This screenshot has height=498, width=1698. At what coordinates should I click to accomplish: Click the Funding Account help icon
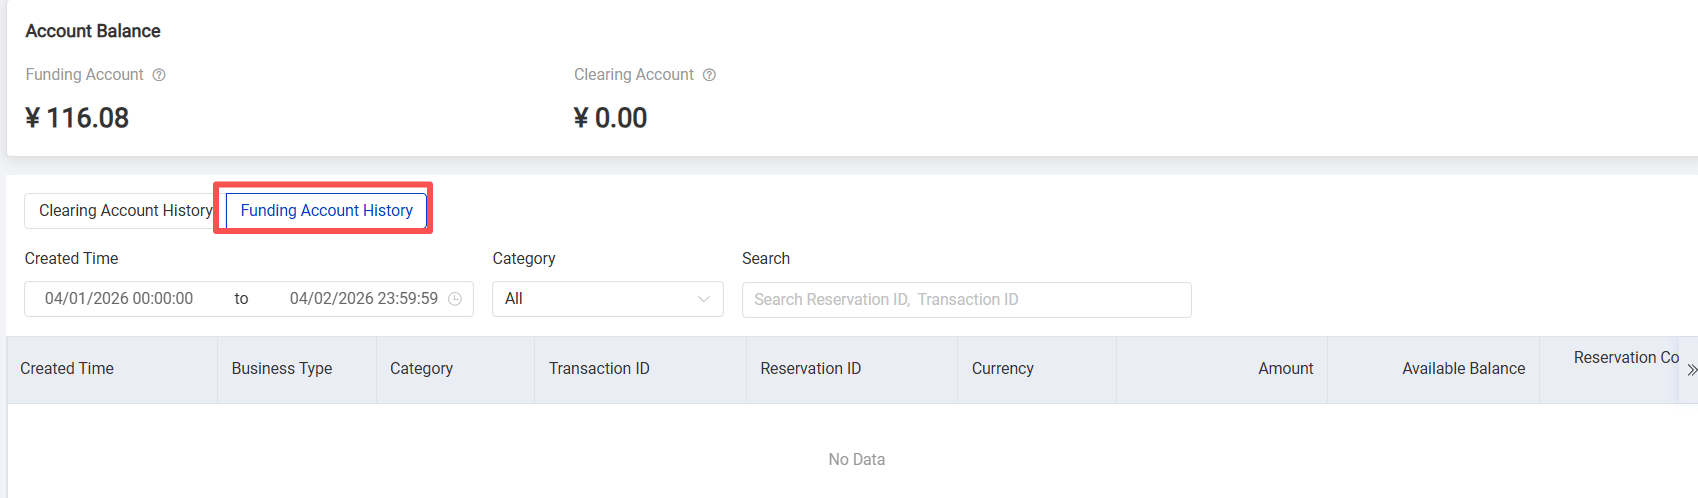[159, 75]
